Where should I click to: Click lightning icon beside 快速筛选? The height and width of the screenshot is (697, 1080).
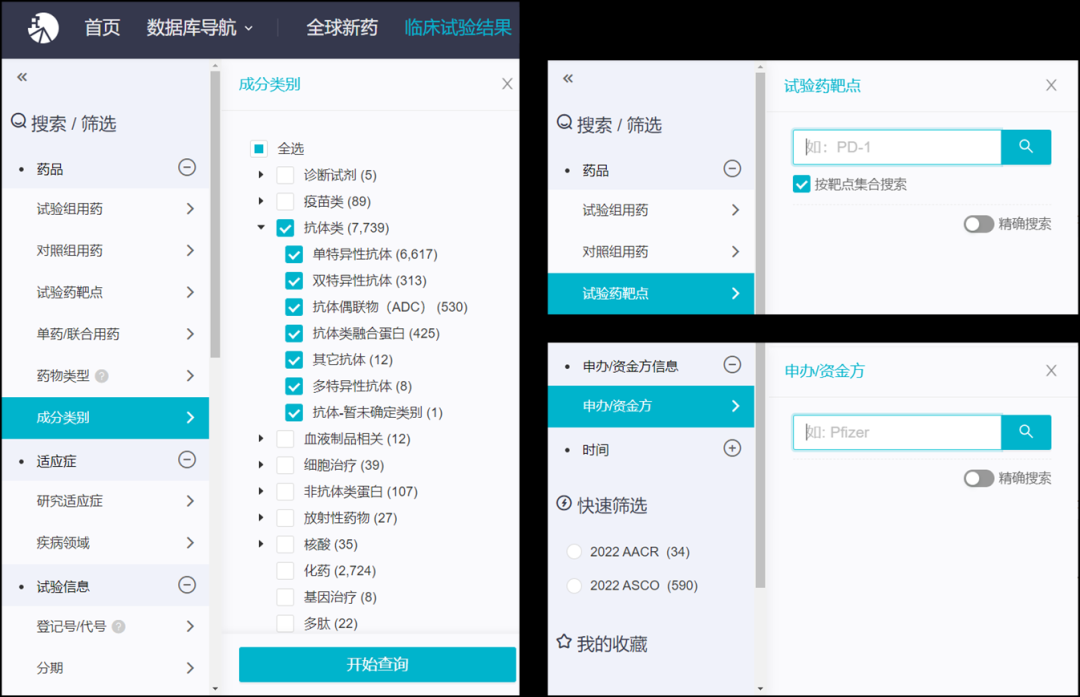(563, 503)
